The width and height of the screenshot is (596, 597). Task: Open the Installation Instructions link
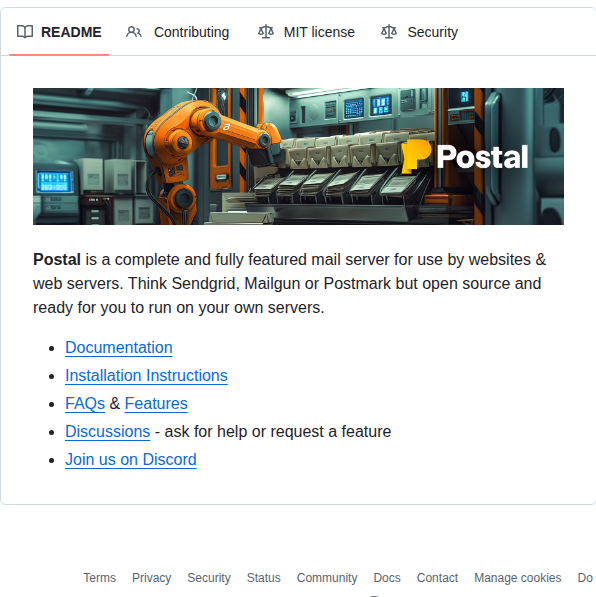(146, 375)
